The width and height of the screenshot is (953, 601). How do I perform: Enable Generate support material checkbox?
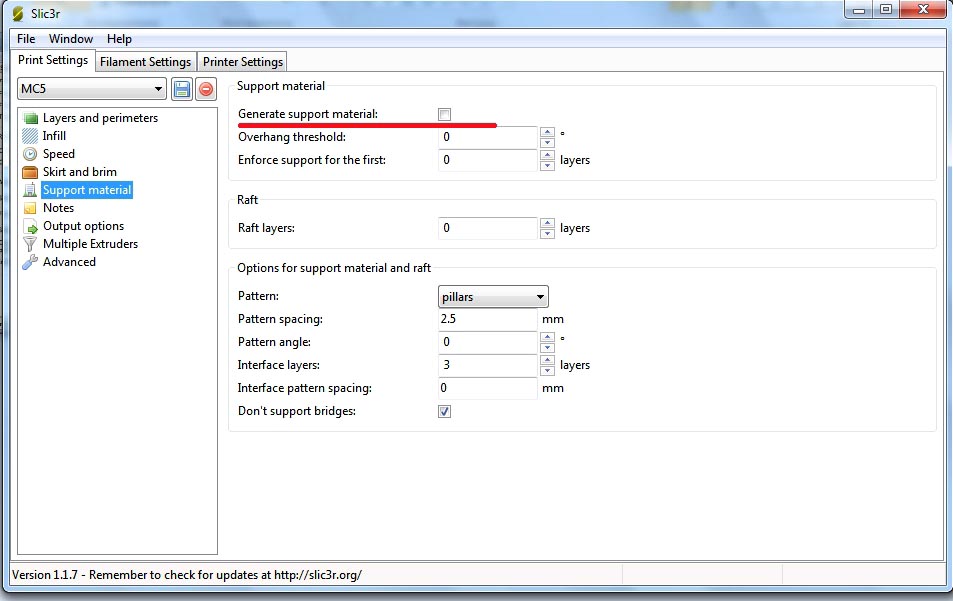tap(444, 114)
